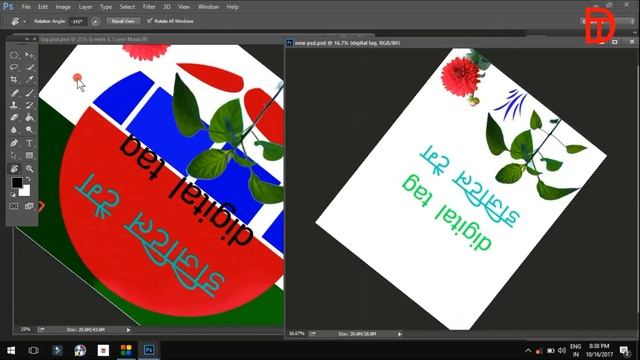This screenshot has width=640, height=360.
Task: Open background color picker (white swatch)
Action: [26, 192]
